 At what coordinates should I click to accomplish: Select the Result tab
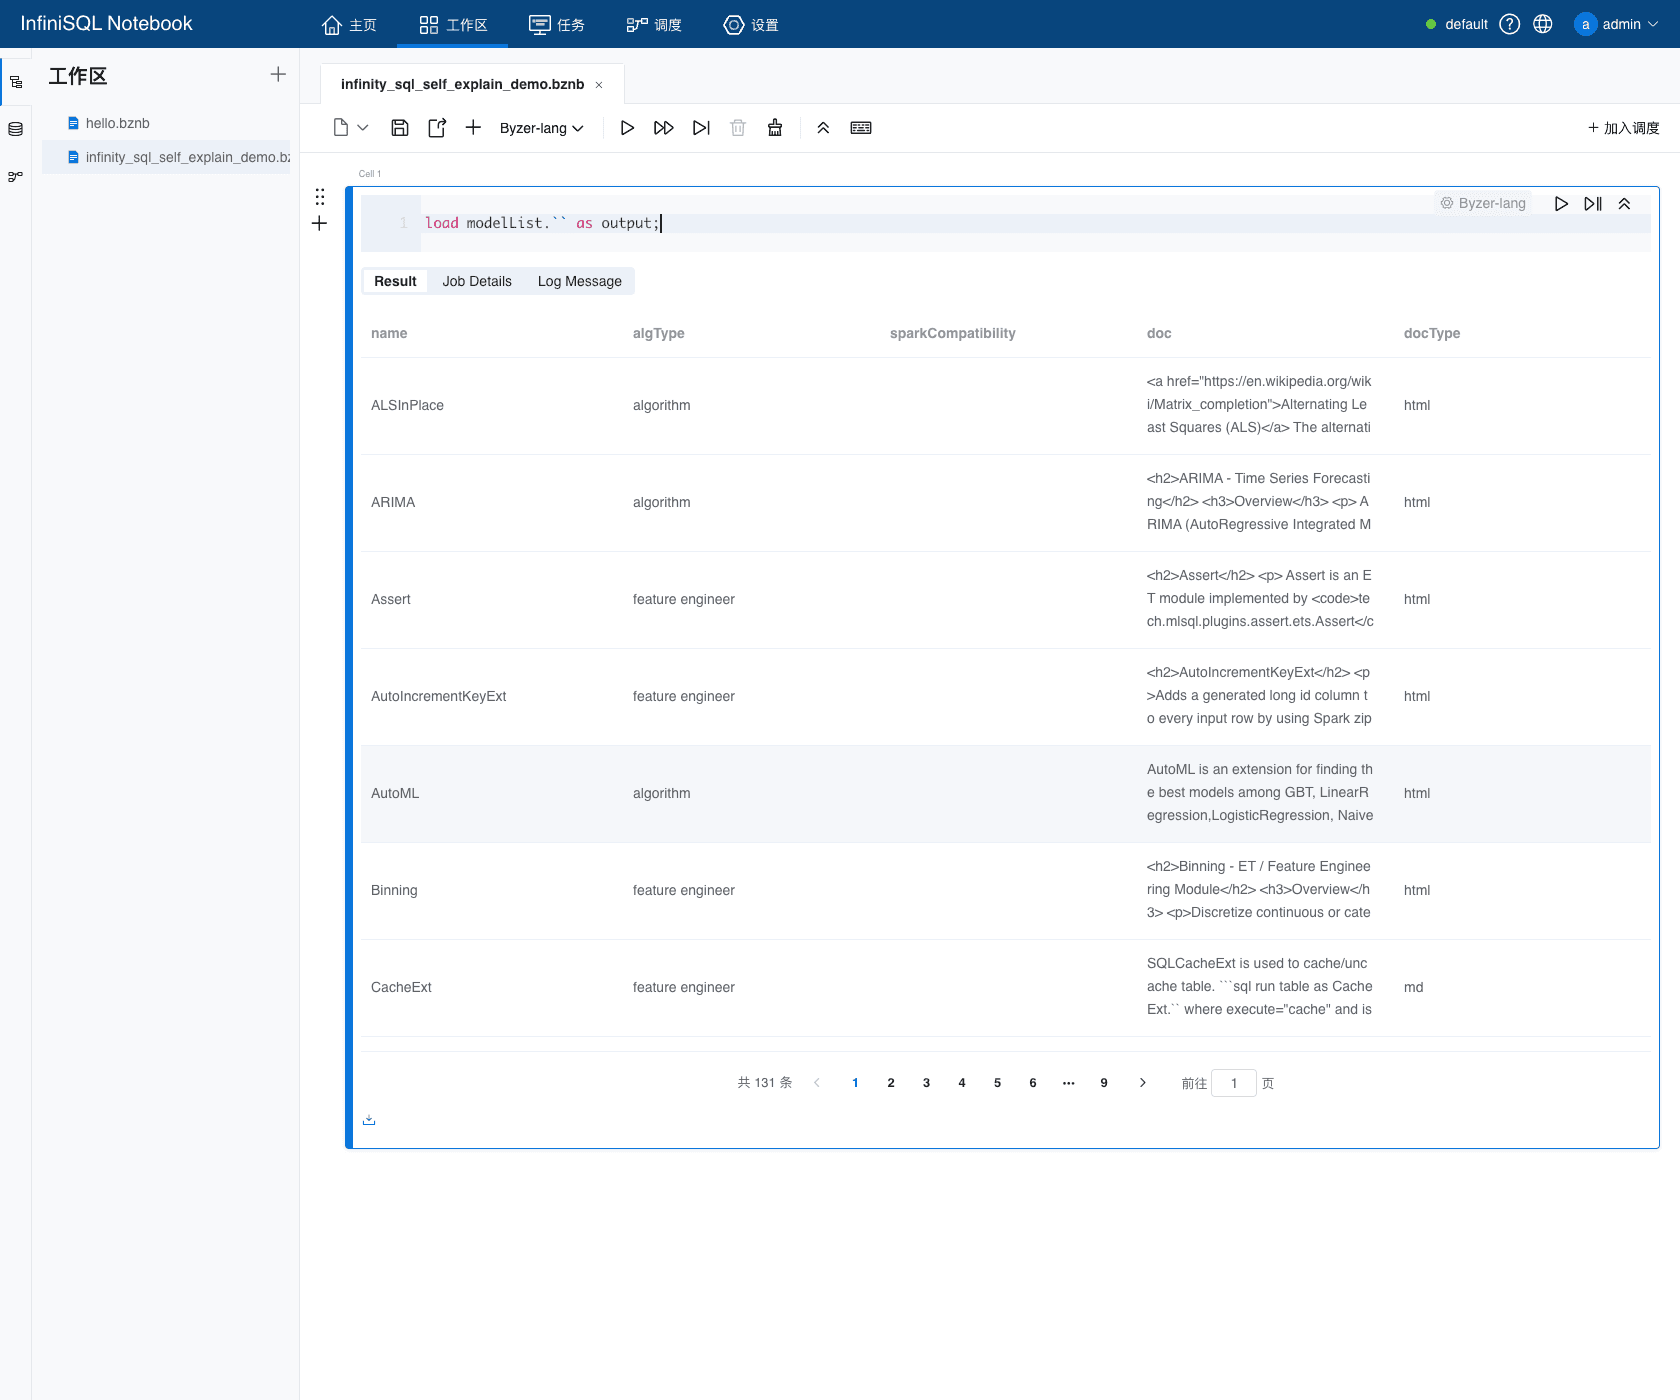395,281
